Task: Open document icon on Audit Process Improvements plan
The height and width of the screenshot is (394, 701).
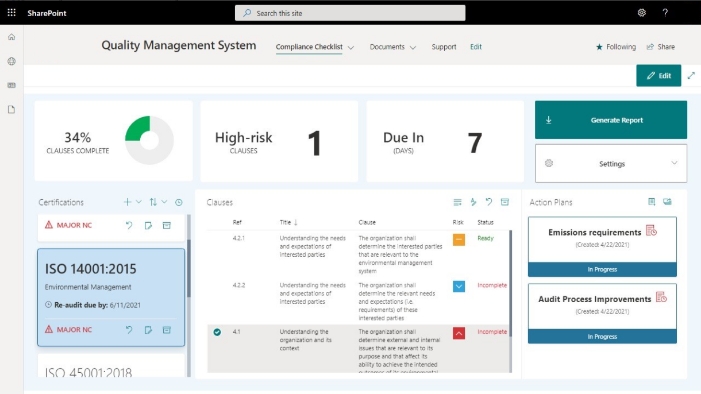Action: tap(661, 297)
